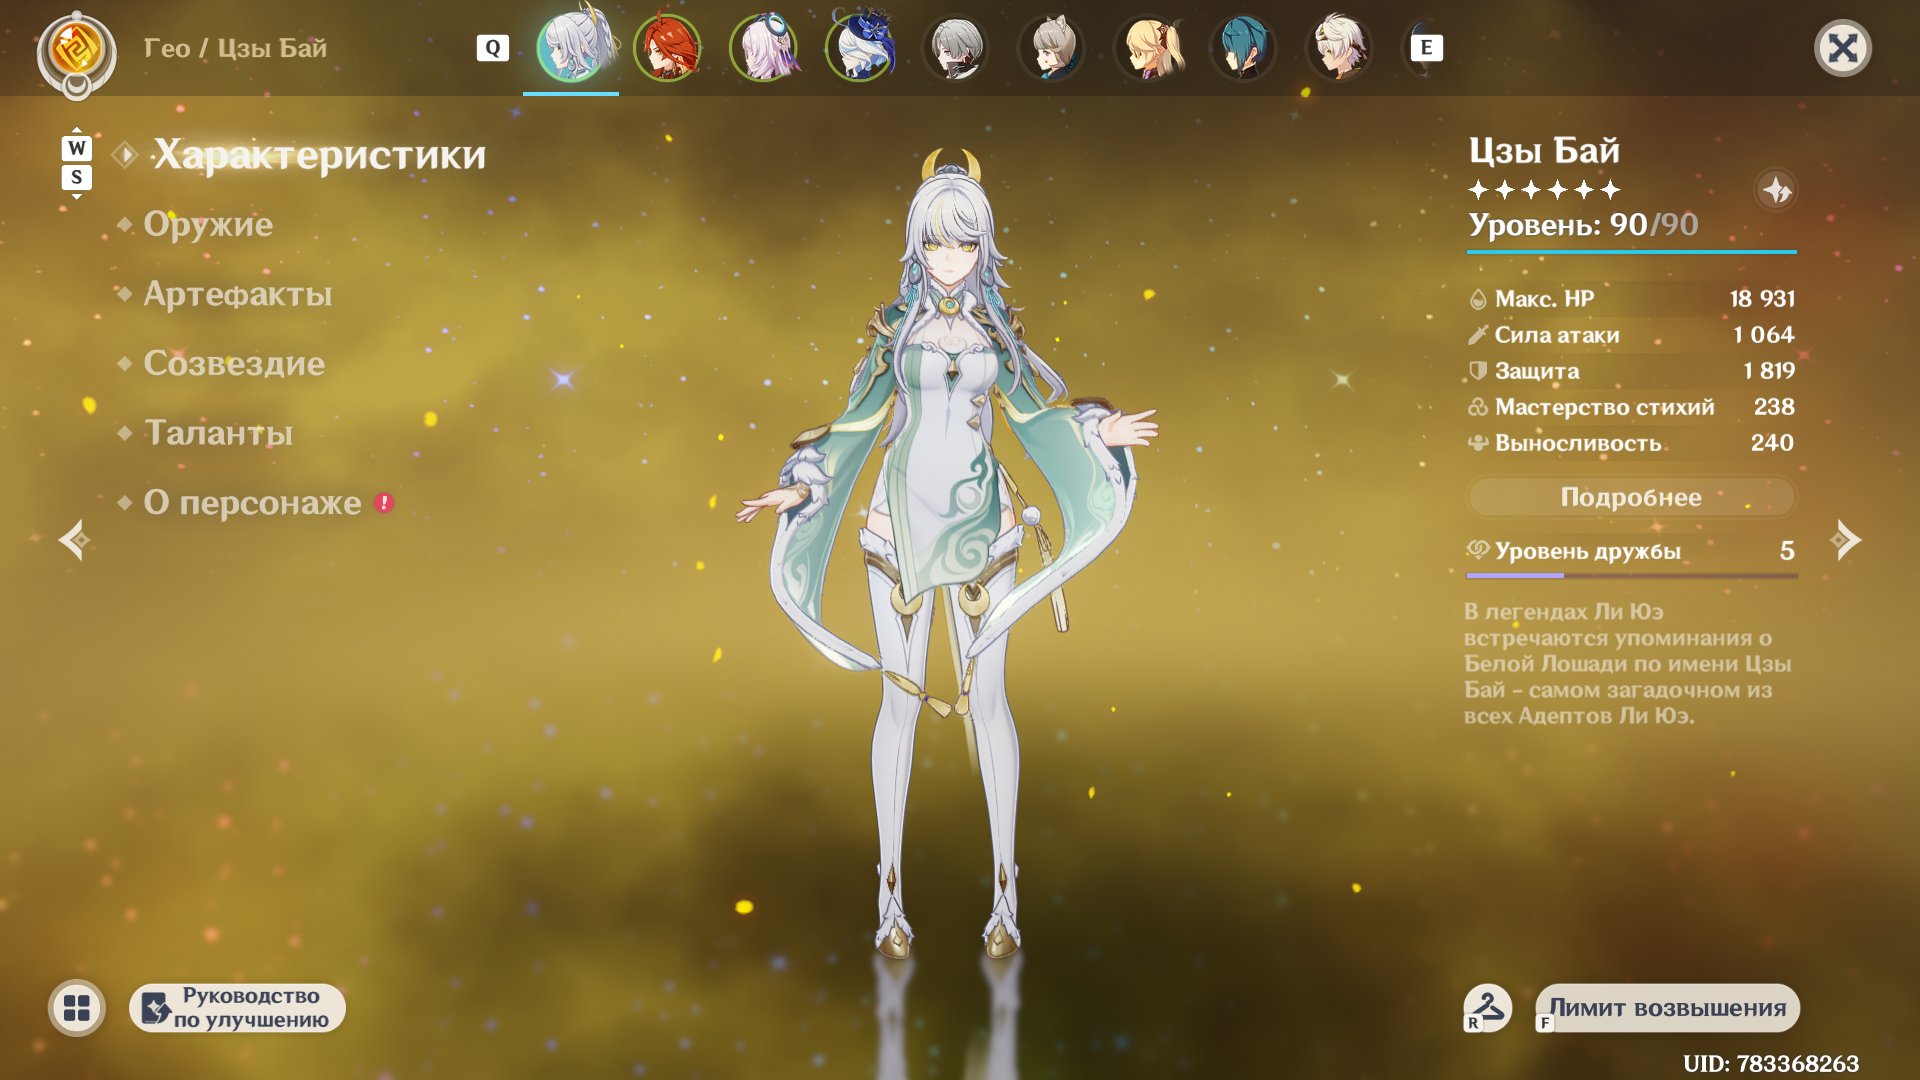Select the red-haired character avatar
The height and width of the screenshot is (1080, 1920).
667,47
